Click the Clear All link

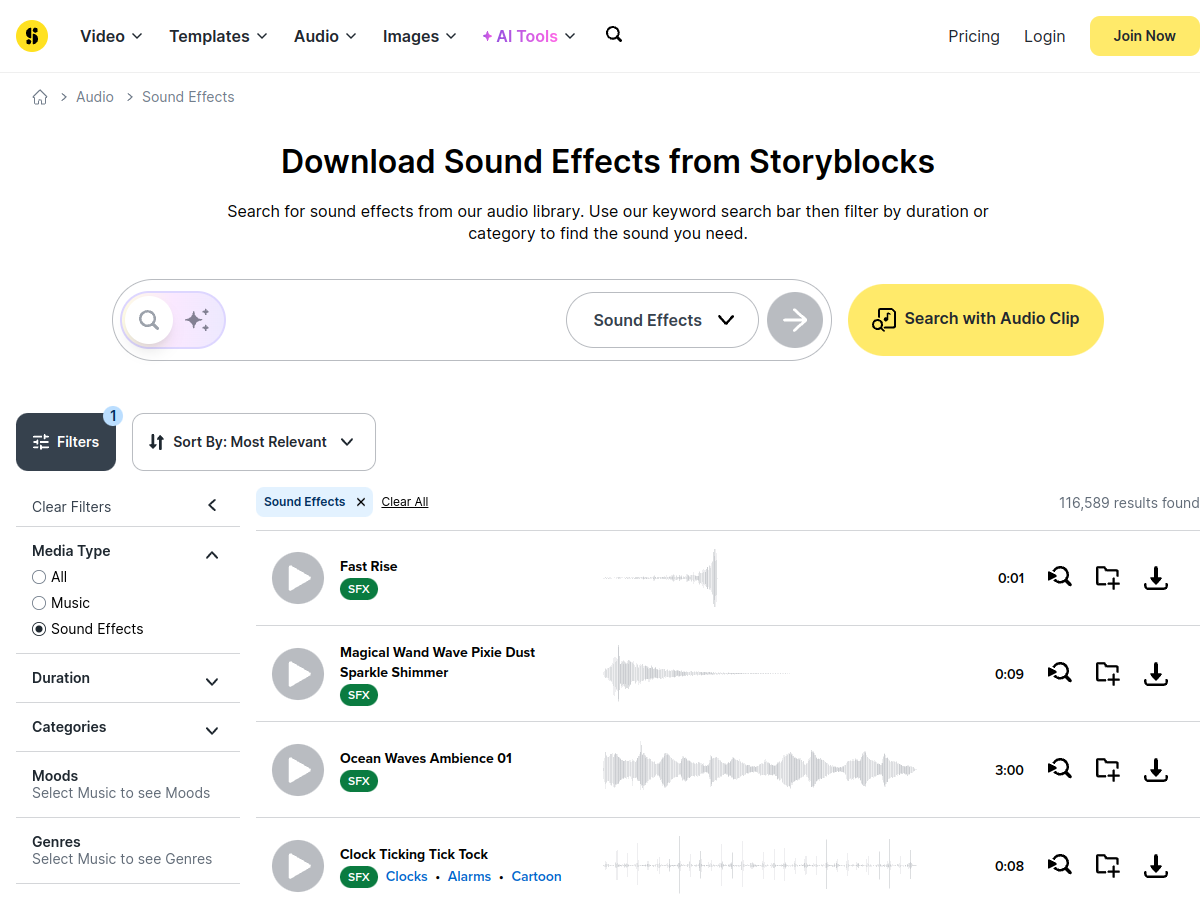405,502
